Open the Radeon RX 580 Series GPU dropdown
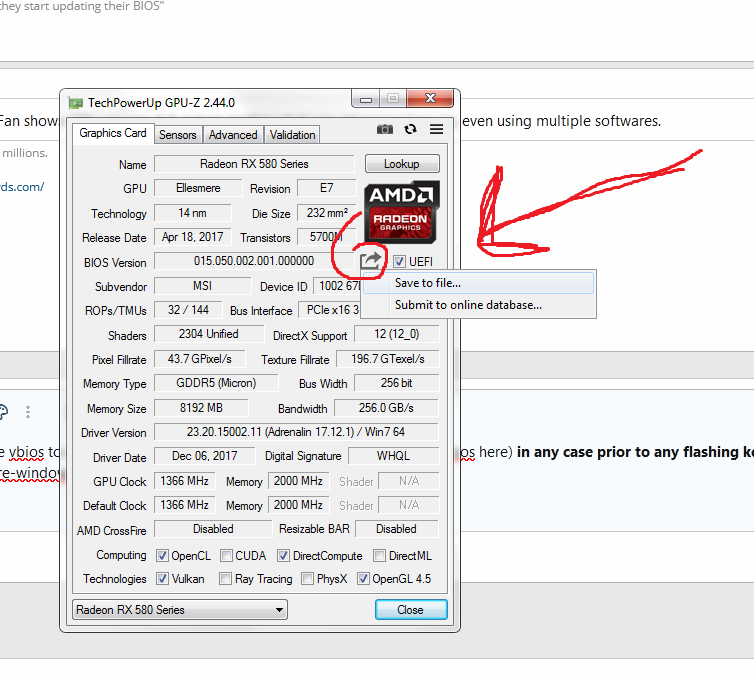The image size is (754, 677). 179,610
